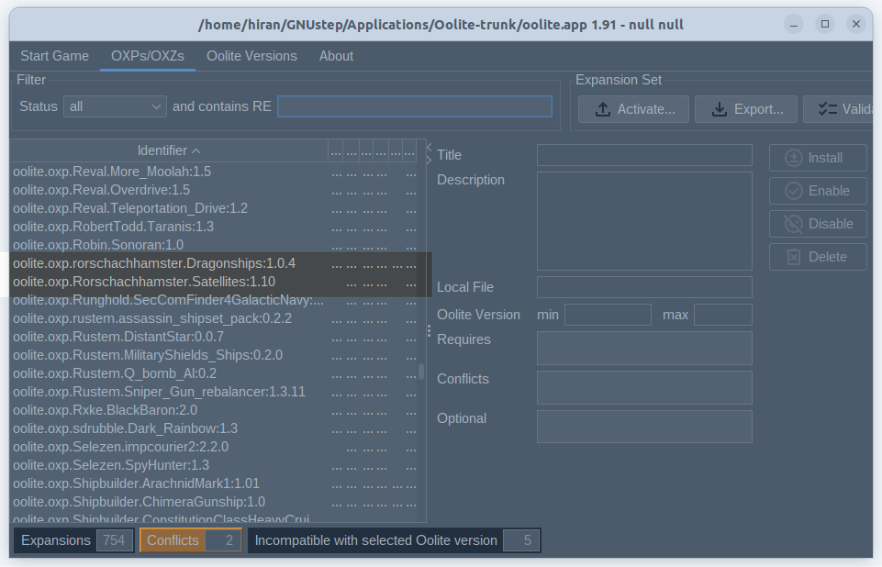Click the Expansions 754 status indicator
Screen dimensions: 882x567
(74, 541)
